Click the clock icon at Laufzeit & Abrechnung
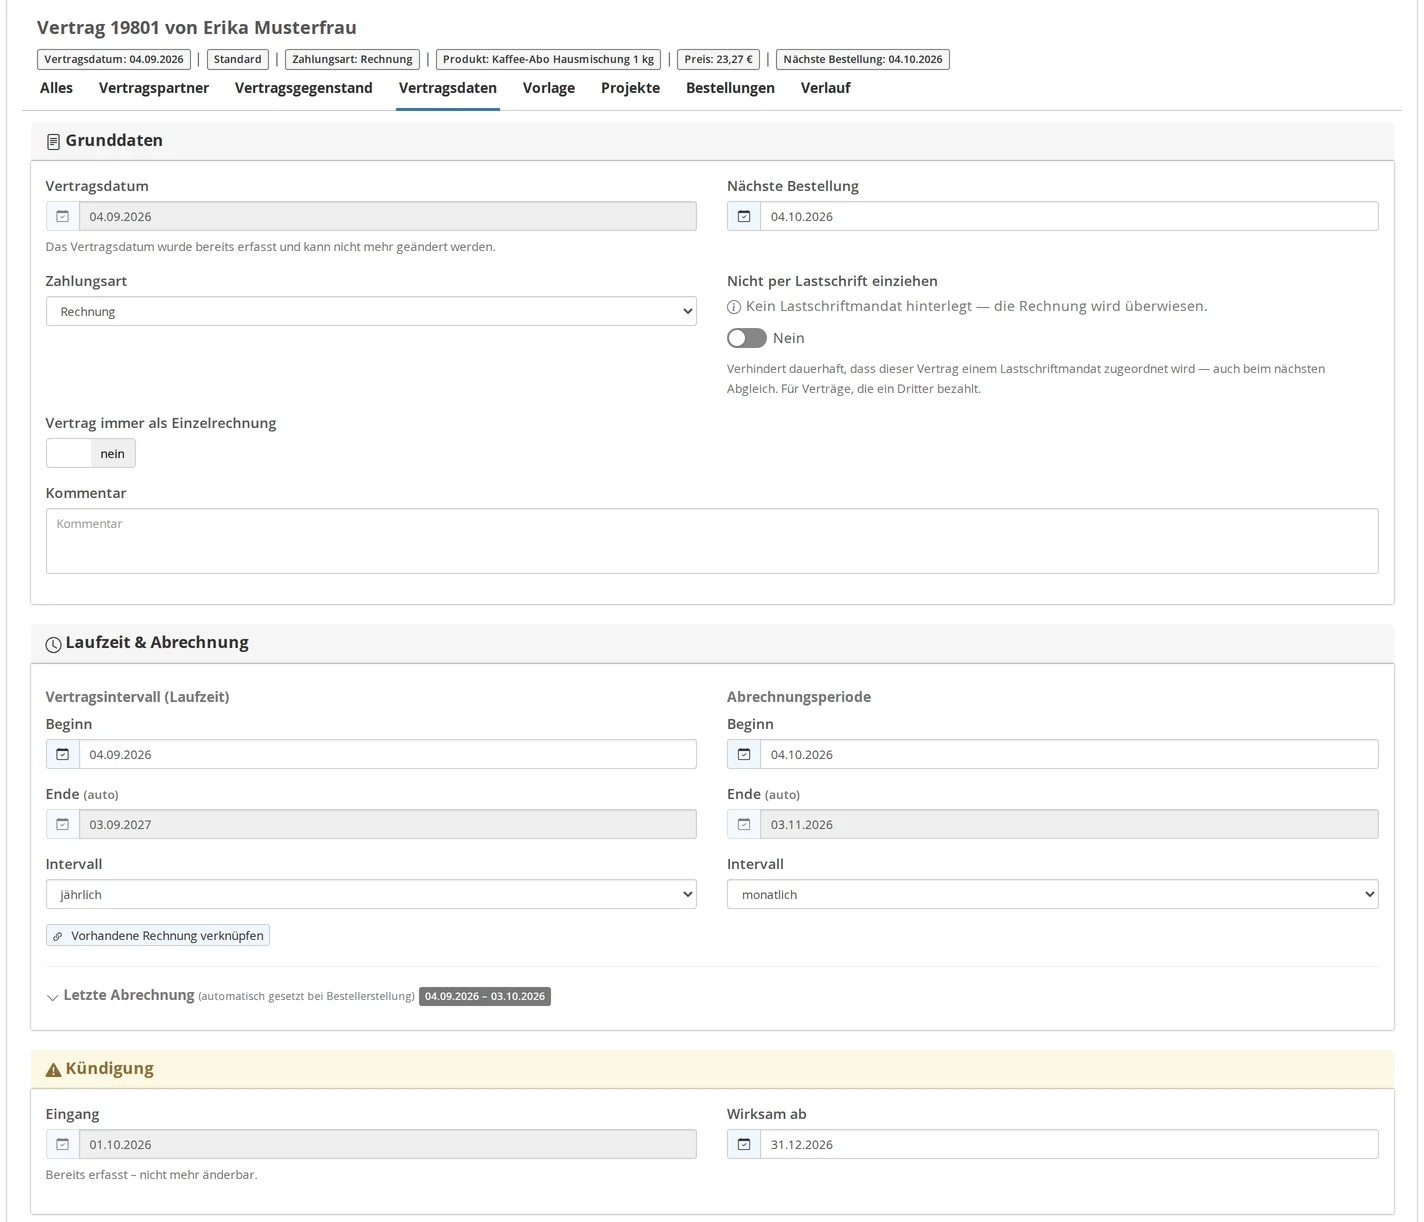The image size is (1424, 1222). [53, 645]
